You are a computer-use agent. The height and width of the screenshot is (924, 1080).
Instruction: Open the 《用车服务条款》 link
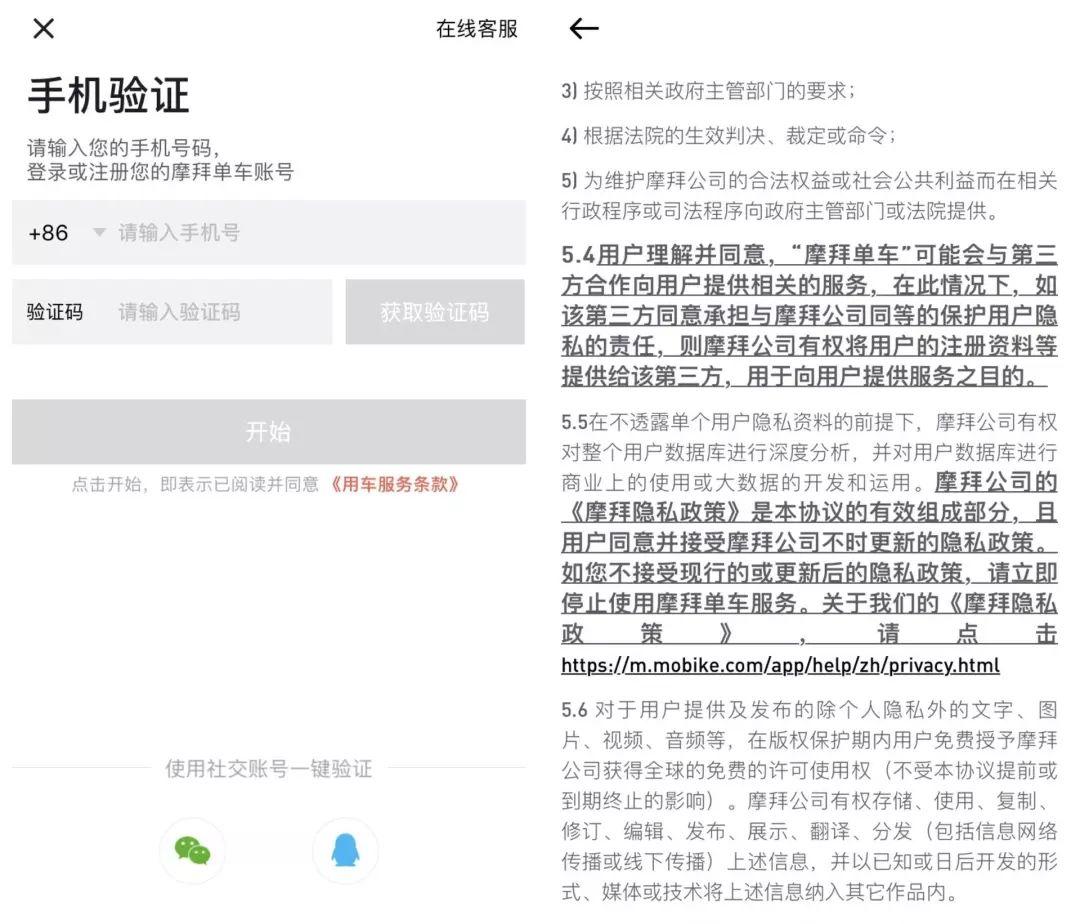click(393, 484)
